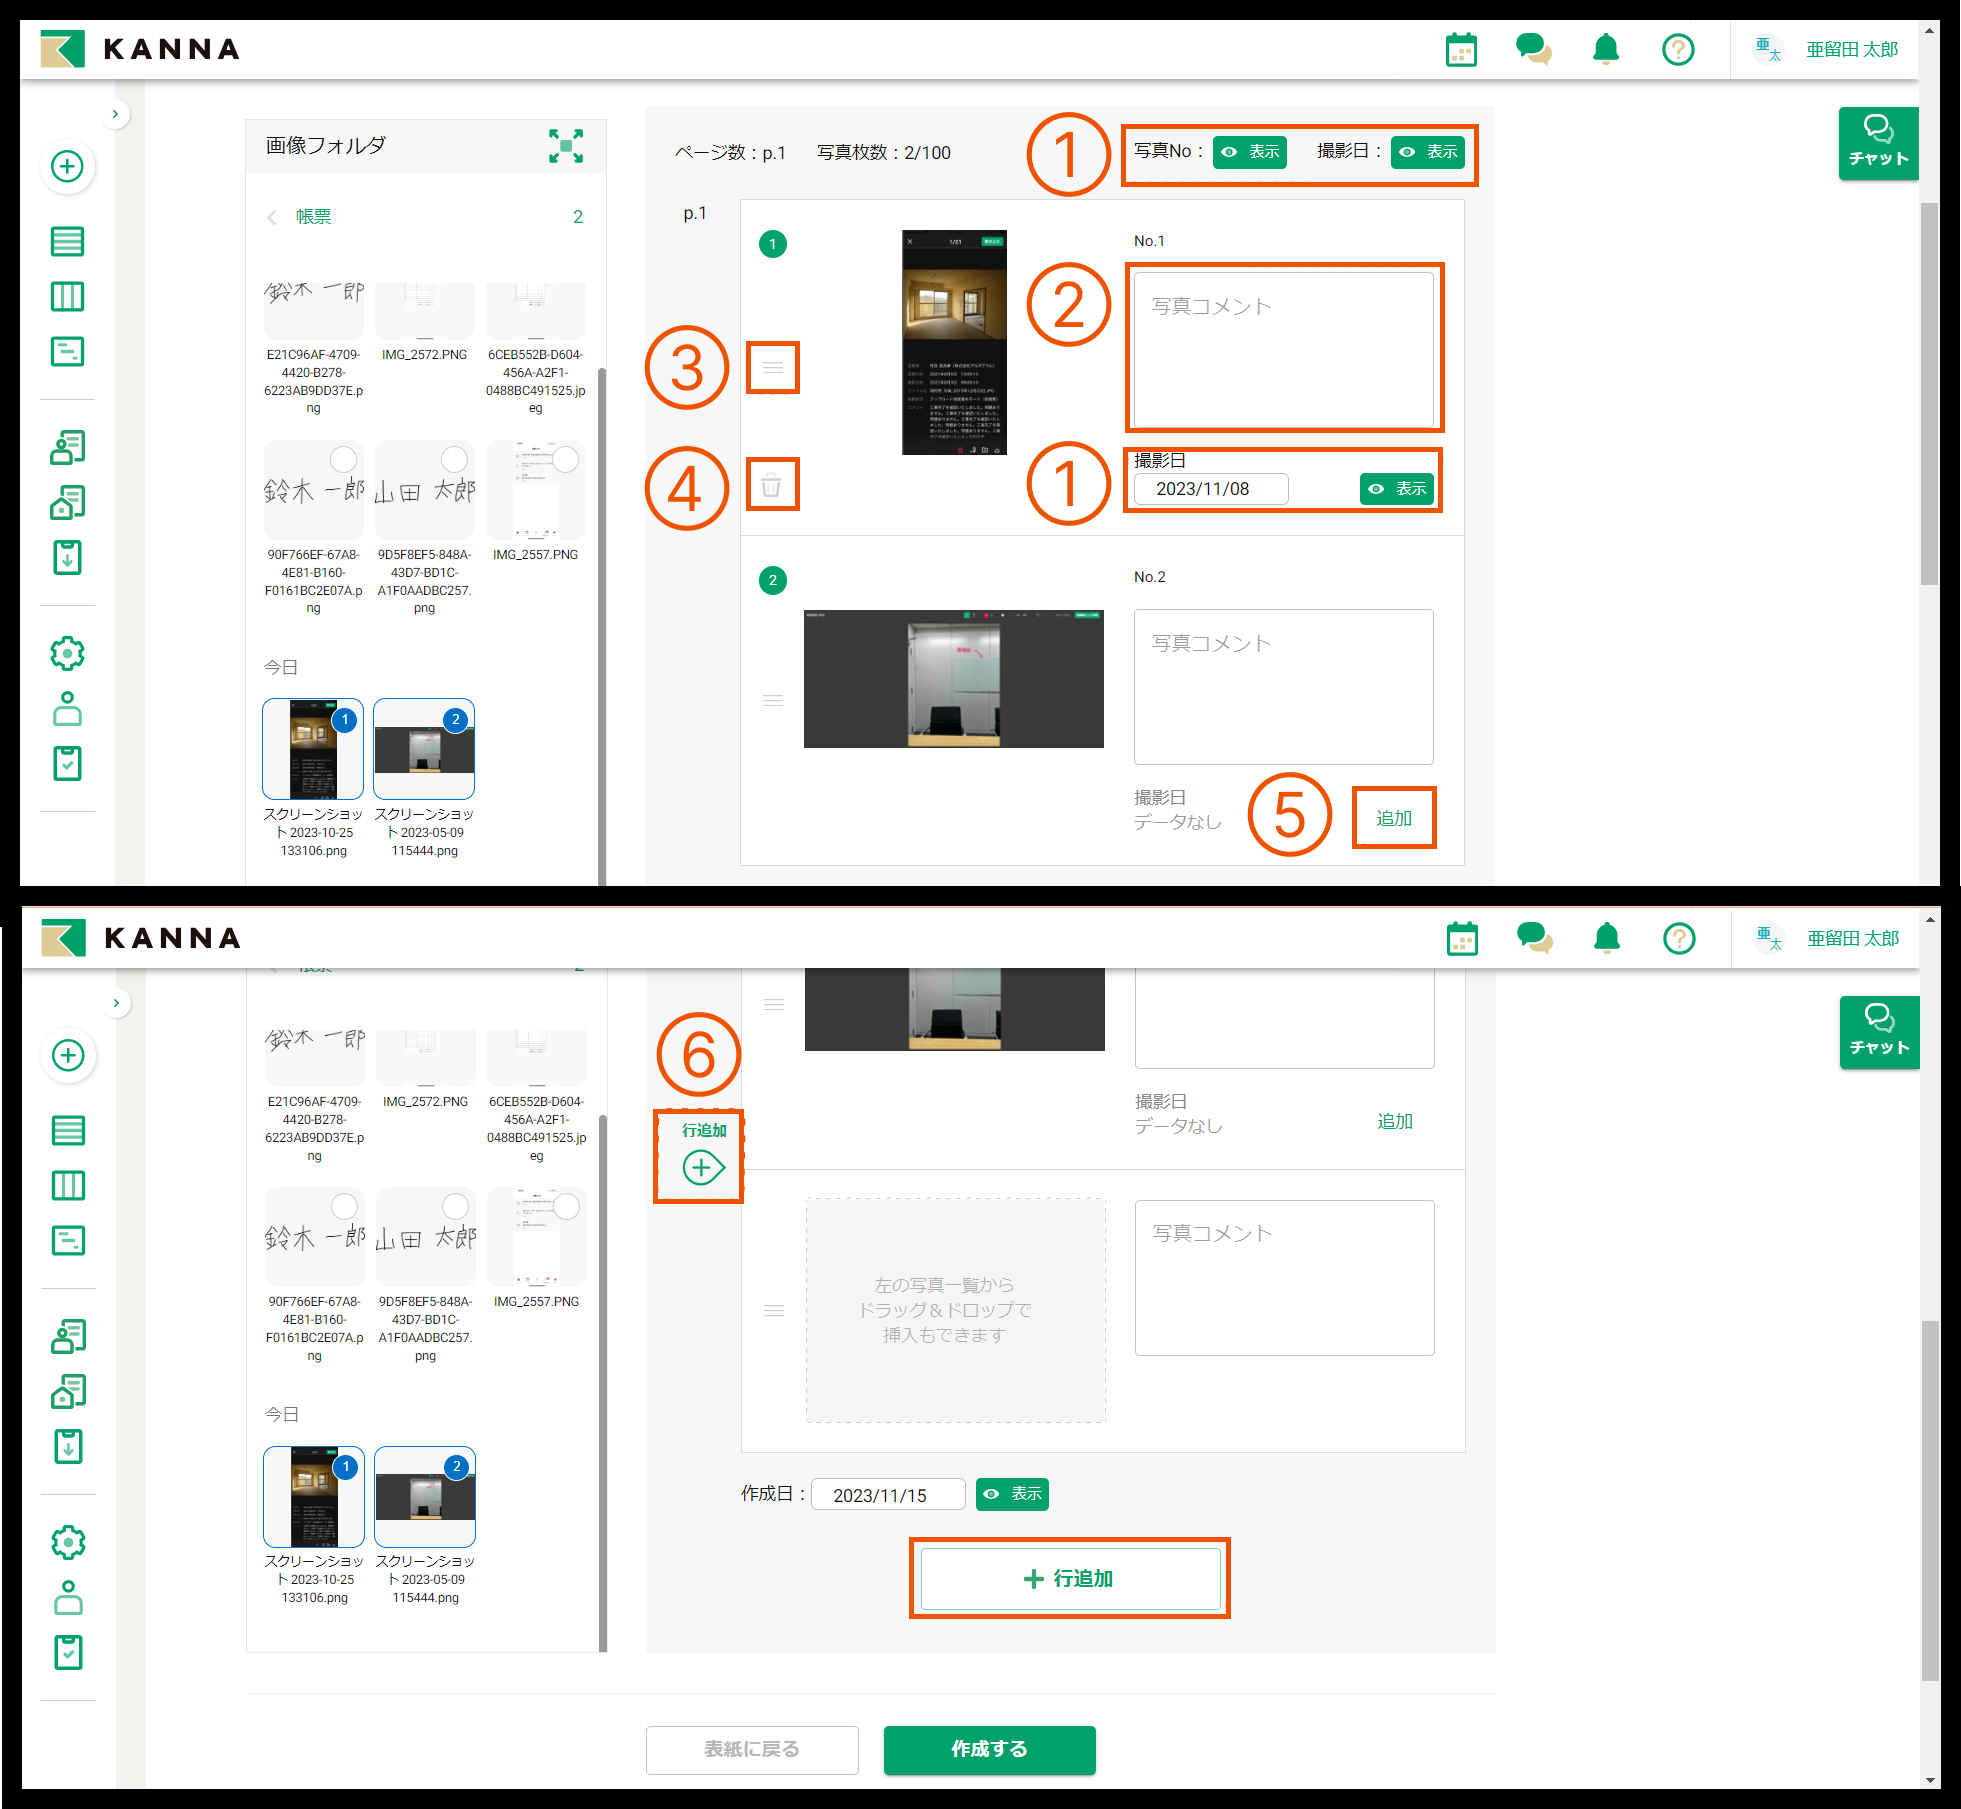Go back to 帳票 folder via chevron

272,217
